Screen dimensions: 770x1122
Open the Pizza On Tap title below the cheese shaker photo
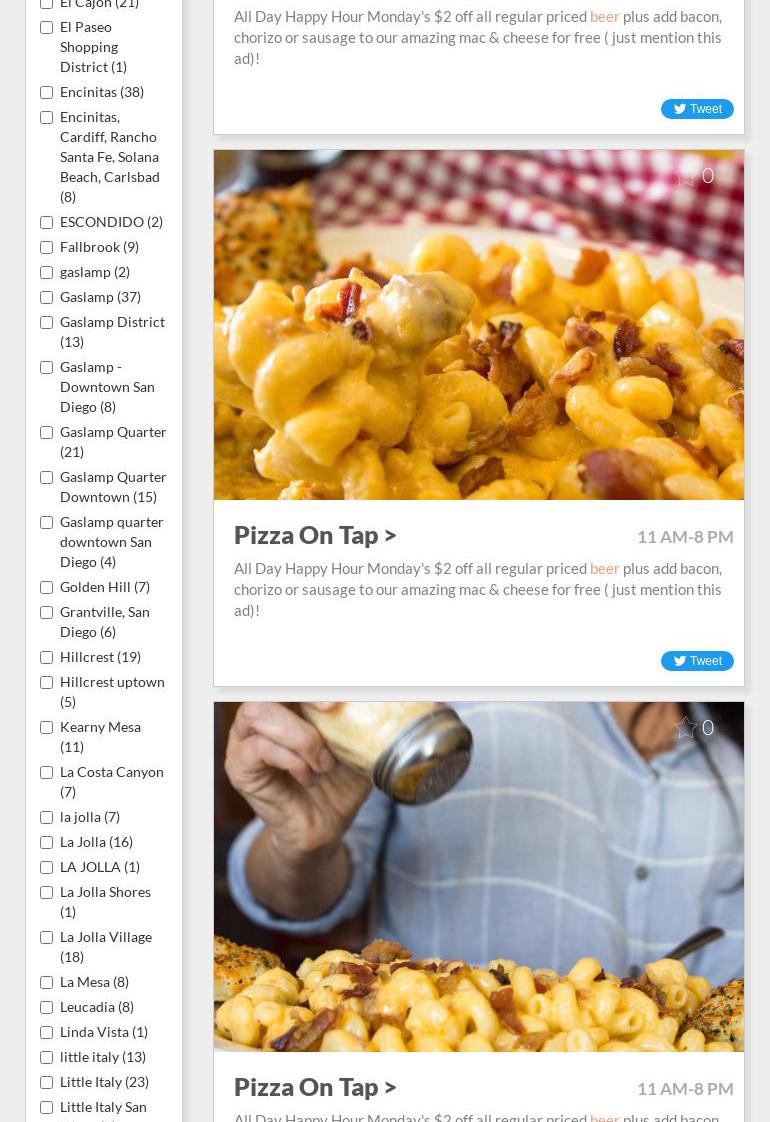pyautogui.click(x=315, y=1087)
